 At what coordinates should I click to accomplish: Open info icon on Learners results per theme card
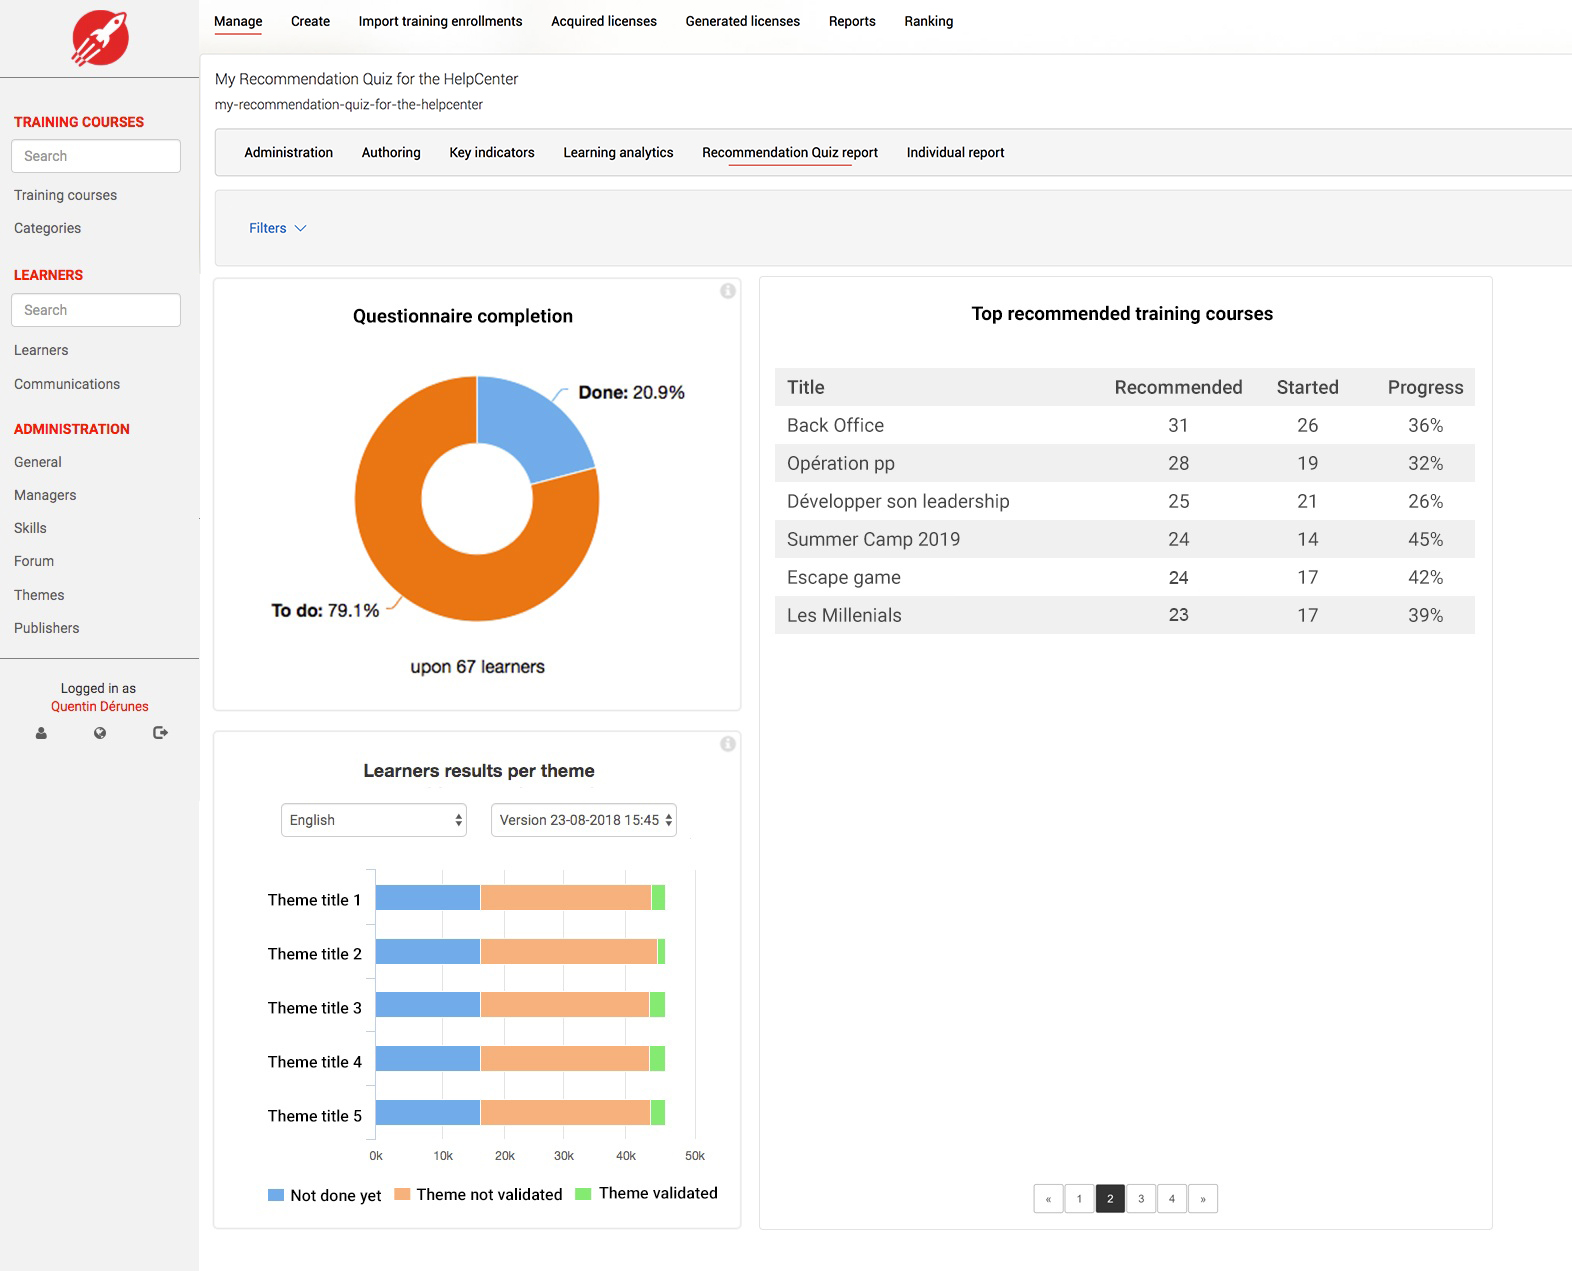pyautogui.click(x=728, y=744)
